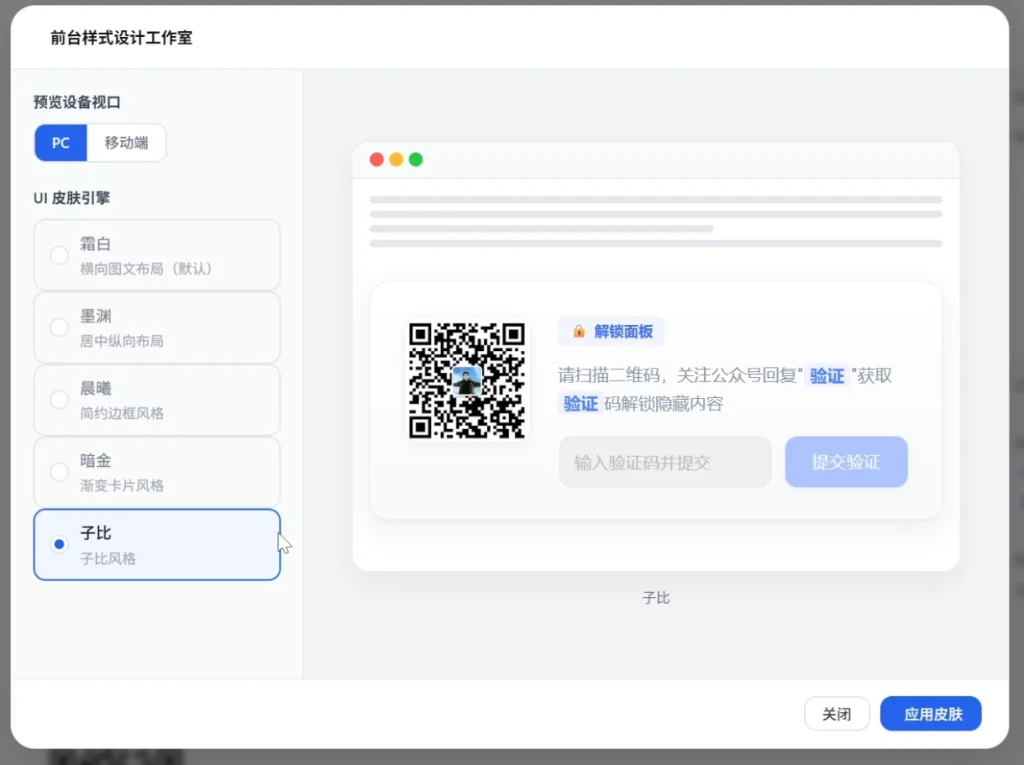Select the 子比 skin radio button
This screenshot has height=765, width=1024.
pyautogui.click(x=59, y=544)
